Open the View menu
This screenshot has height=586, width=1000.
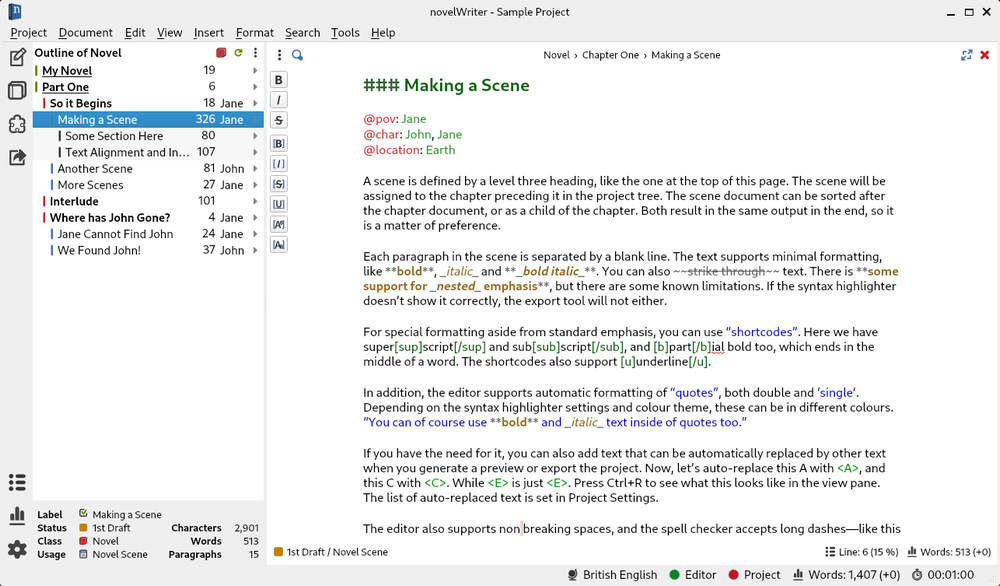click(x=170, y=33)
